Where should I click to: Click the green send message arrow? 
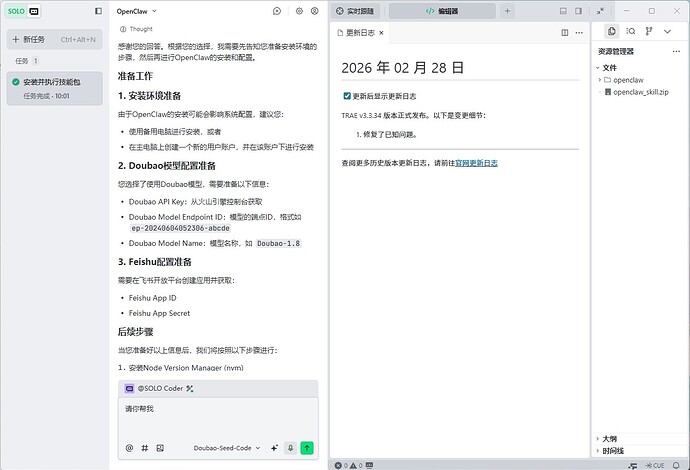pos(307,448)
